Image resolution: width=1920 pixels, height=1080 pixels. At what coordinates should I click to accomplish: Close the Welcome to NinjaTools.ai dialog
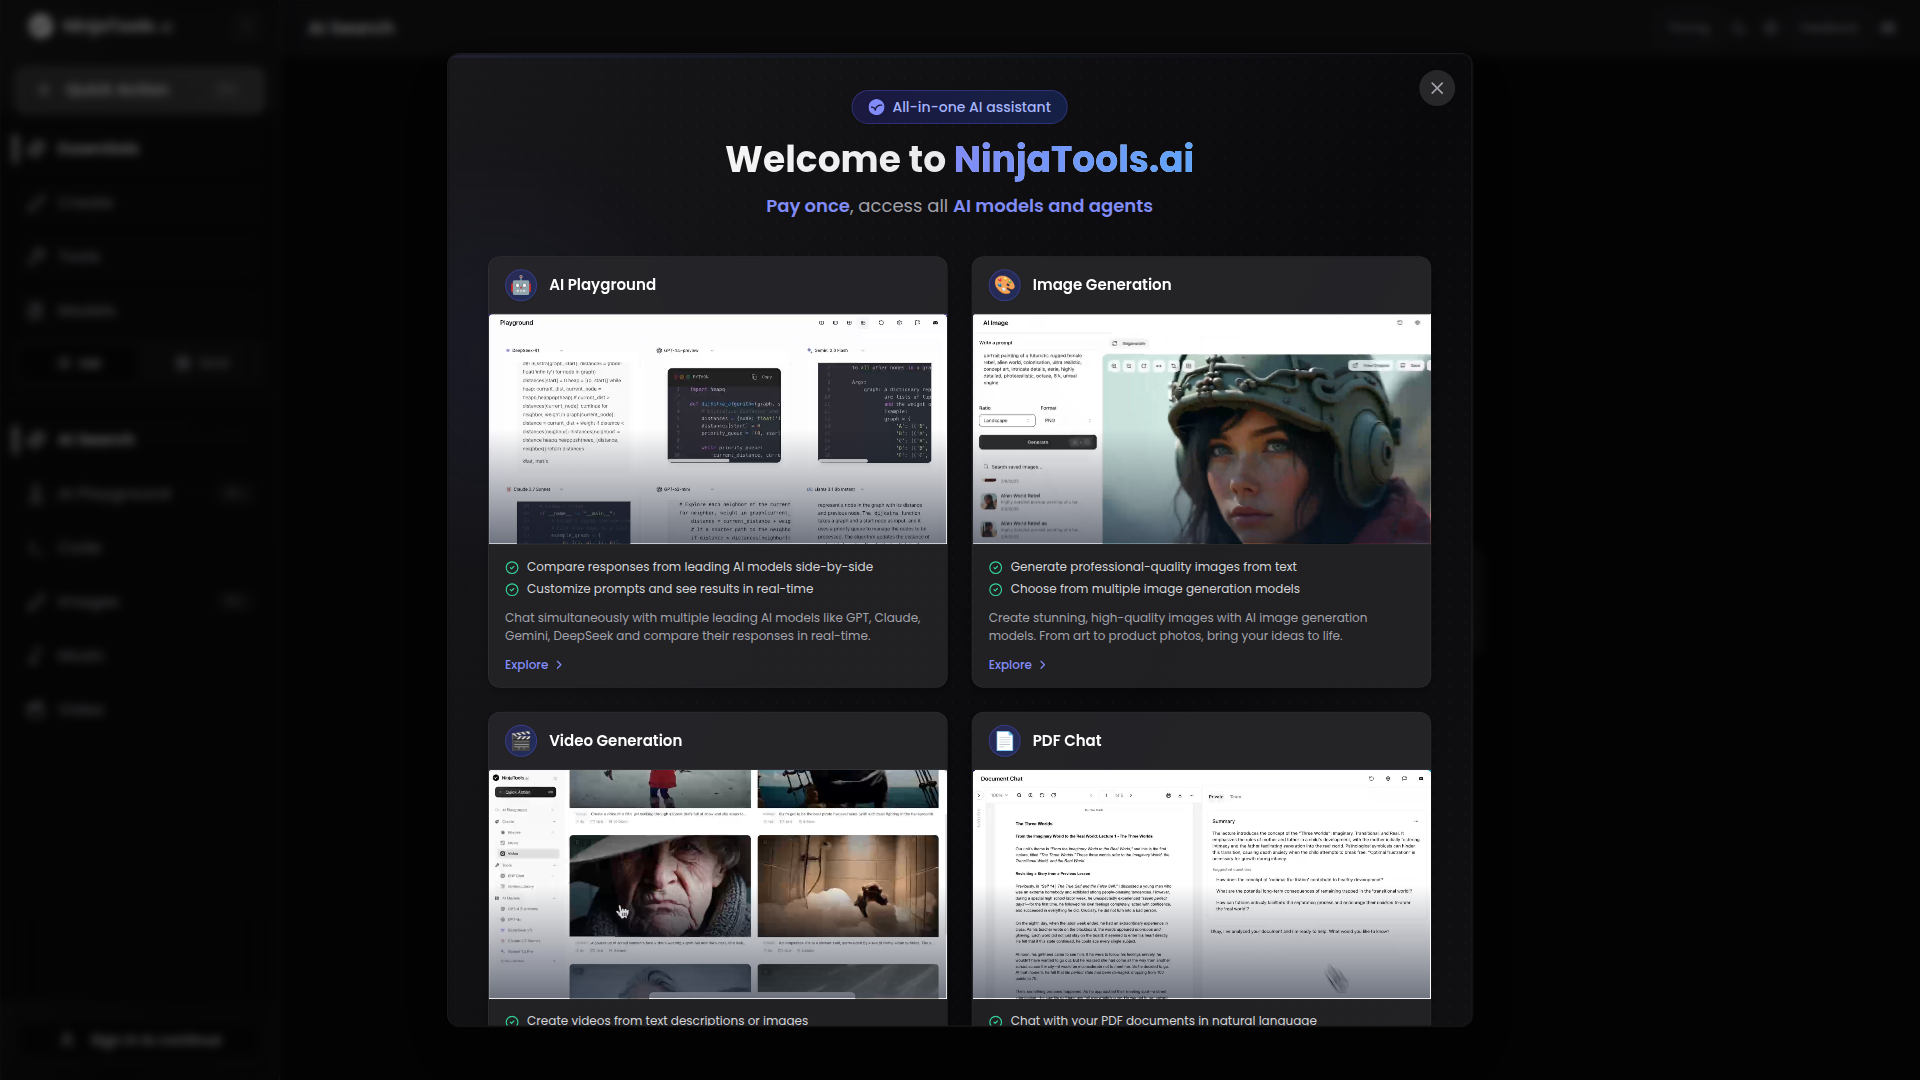1437,88
